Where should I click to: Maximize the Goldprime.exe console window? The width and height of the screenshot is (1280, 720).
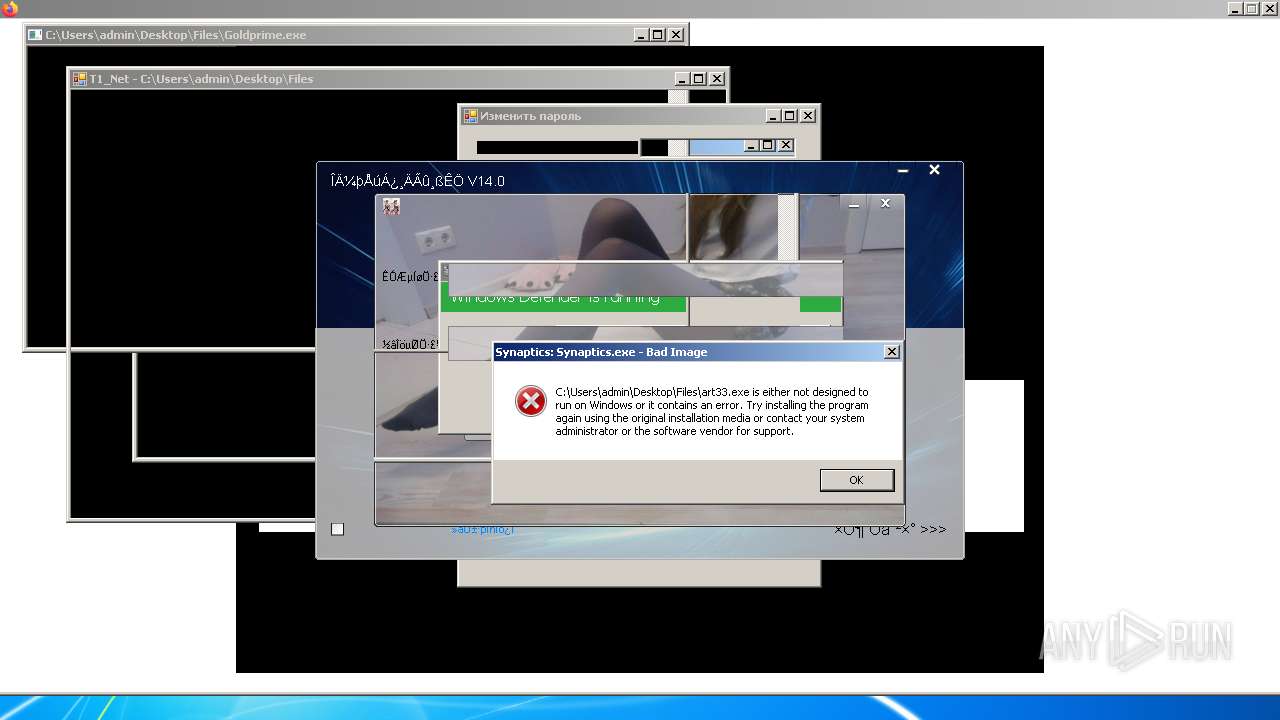click(x=658, y=35)
